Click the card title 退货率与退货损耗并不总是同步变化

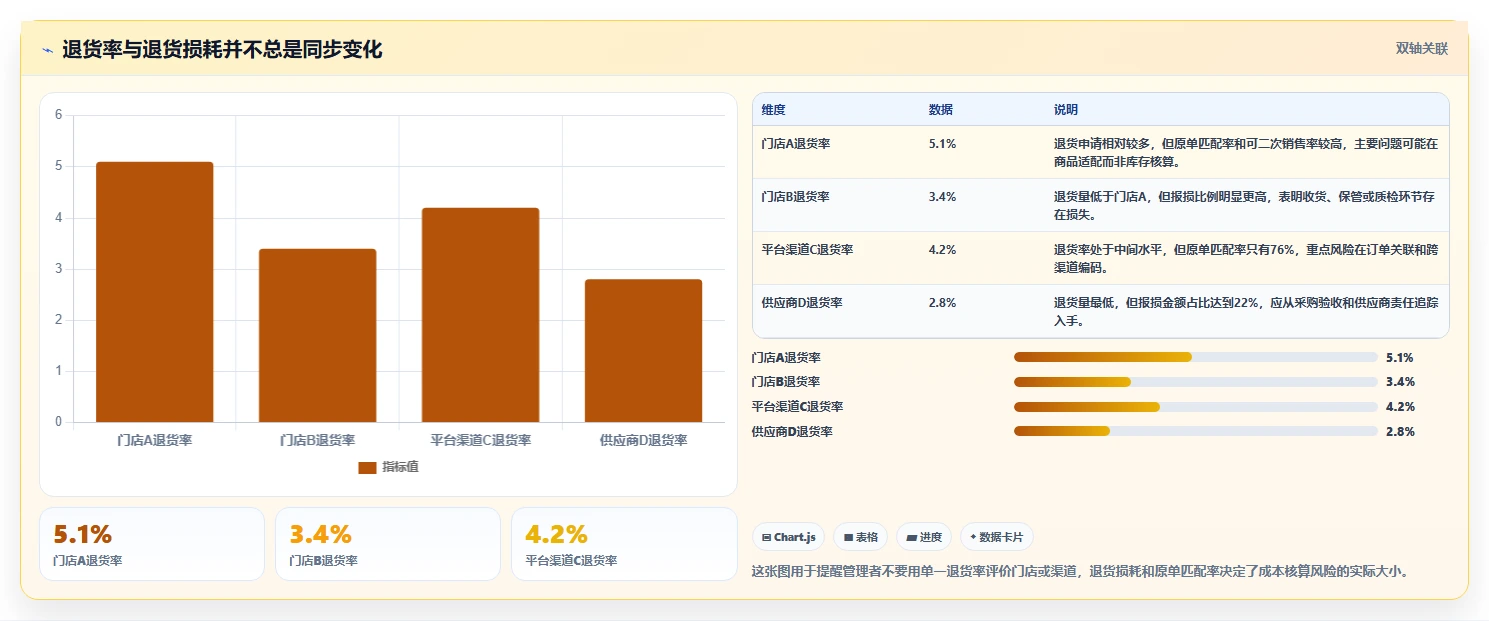(222, 50)
